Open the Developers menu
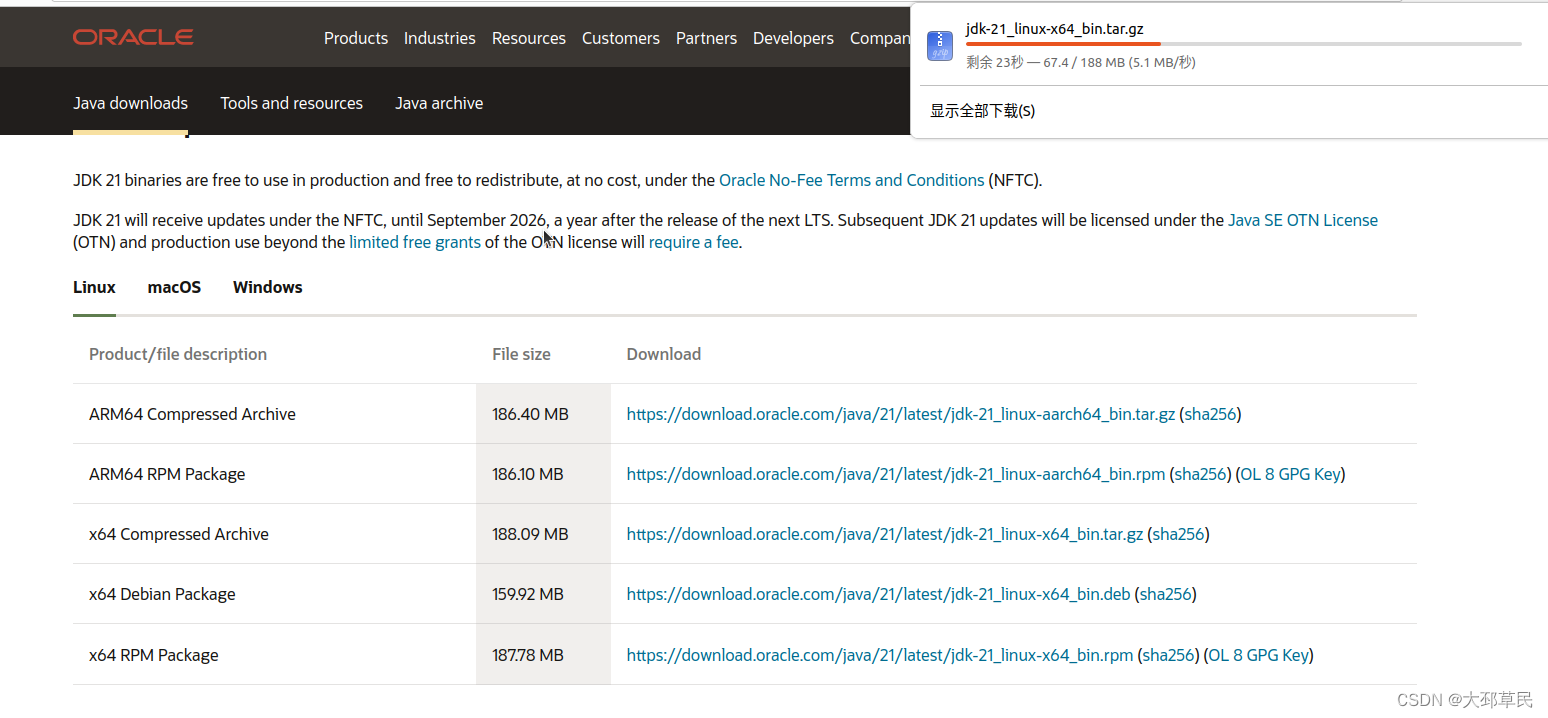The image size is (1548, 718). (793, 38)
